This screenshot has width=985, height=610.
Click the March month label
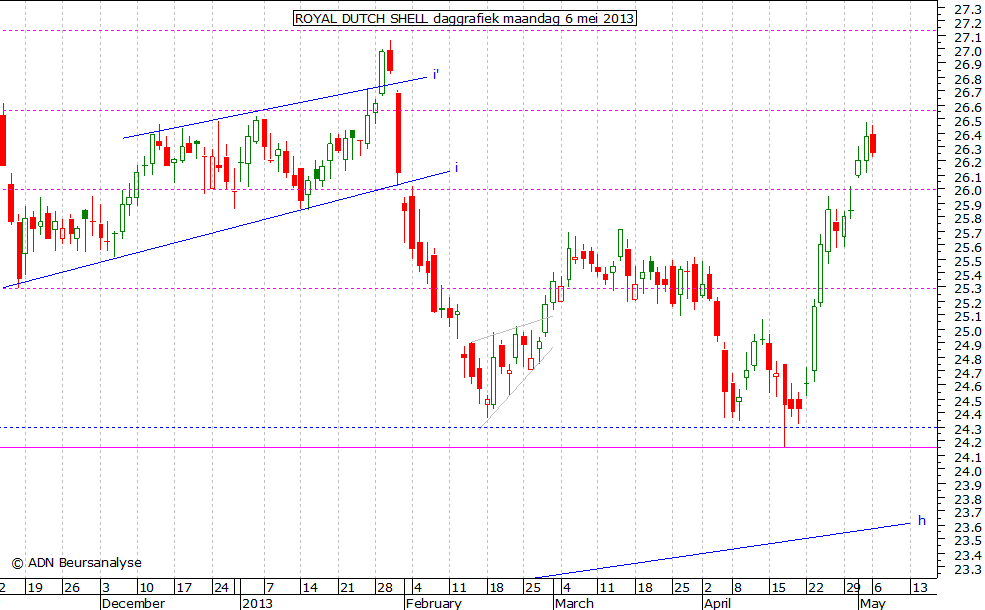[x=574, y=603]
